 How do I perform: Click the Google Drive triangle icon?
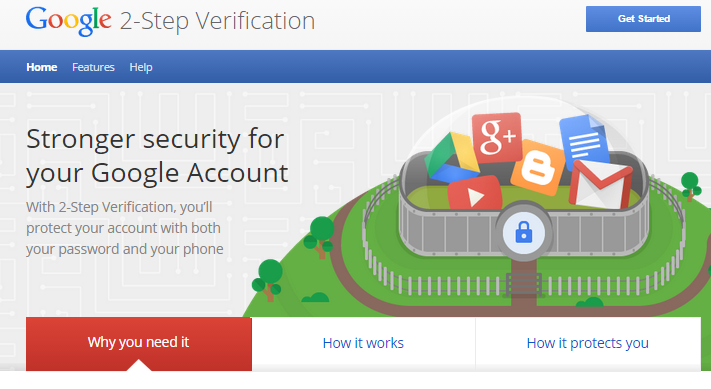tap(451, 157)
